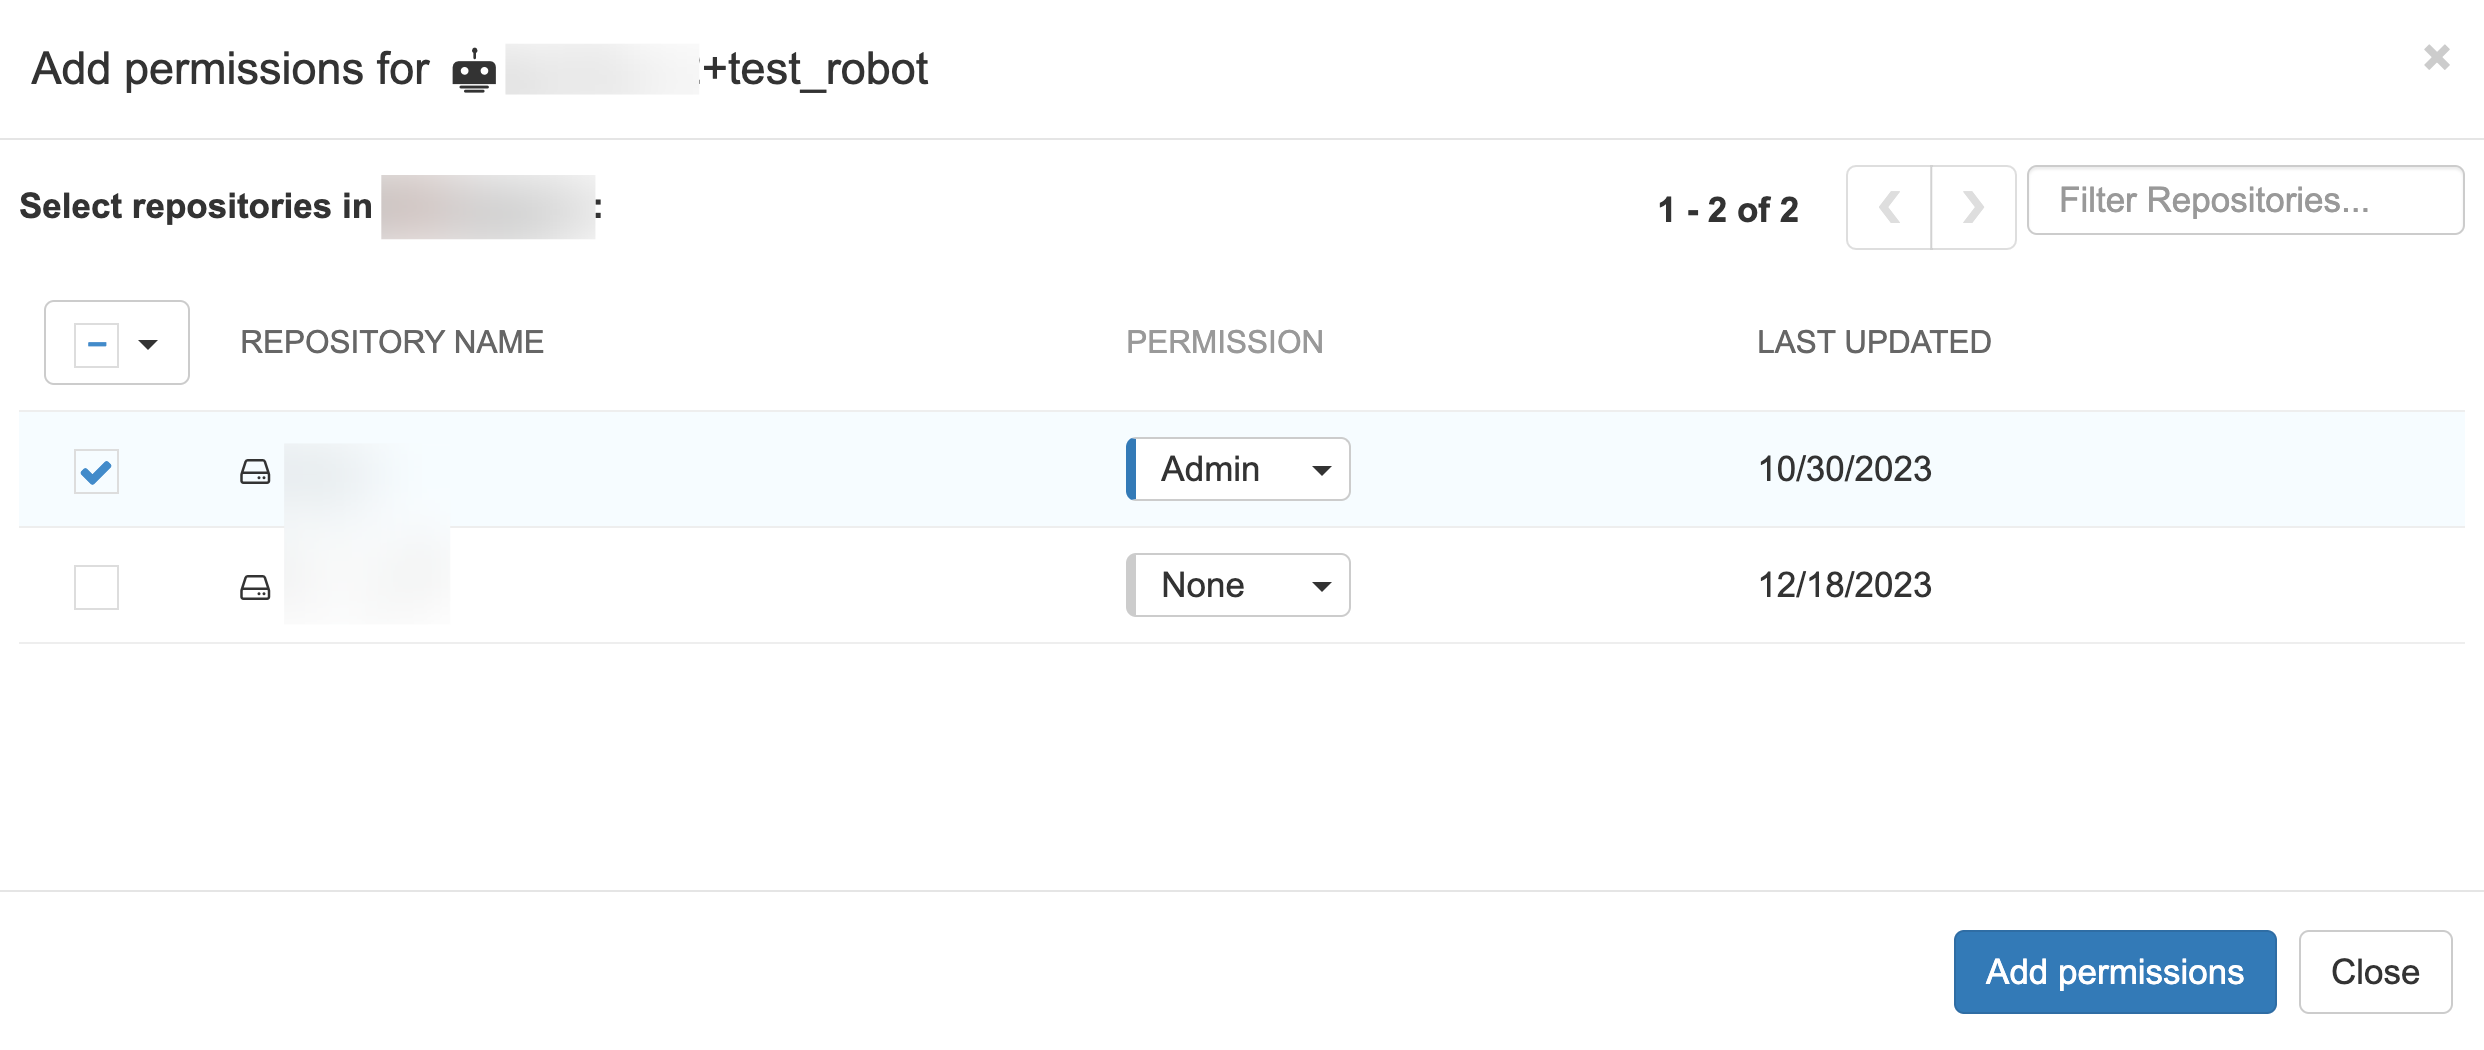Toggle the select-all header checkbox
2484x1050 pixels.
tap(97, 344)
